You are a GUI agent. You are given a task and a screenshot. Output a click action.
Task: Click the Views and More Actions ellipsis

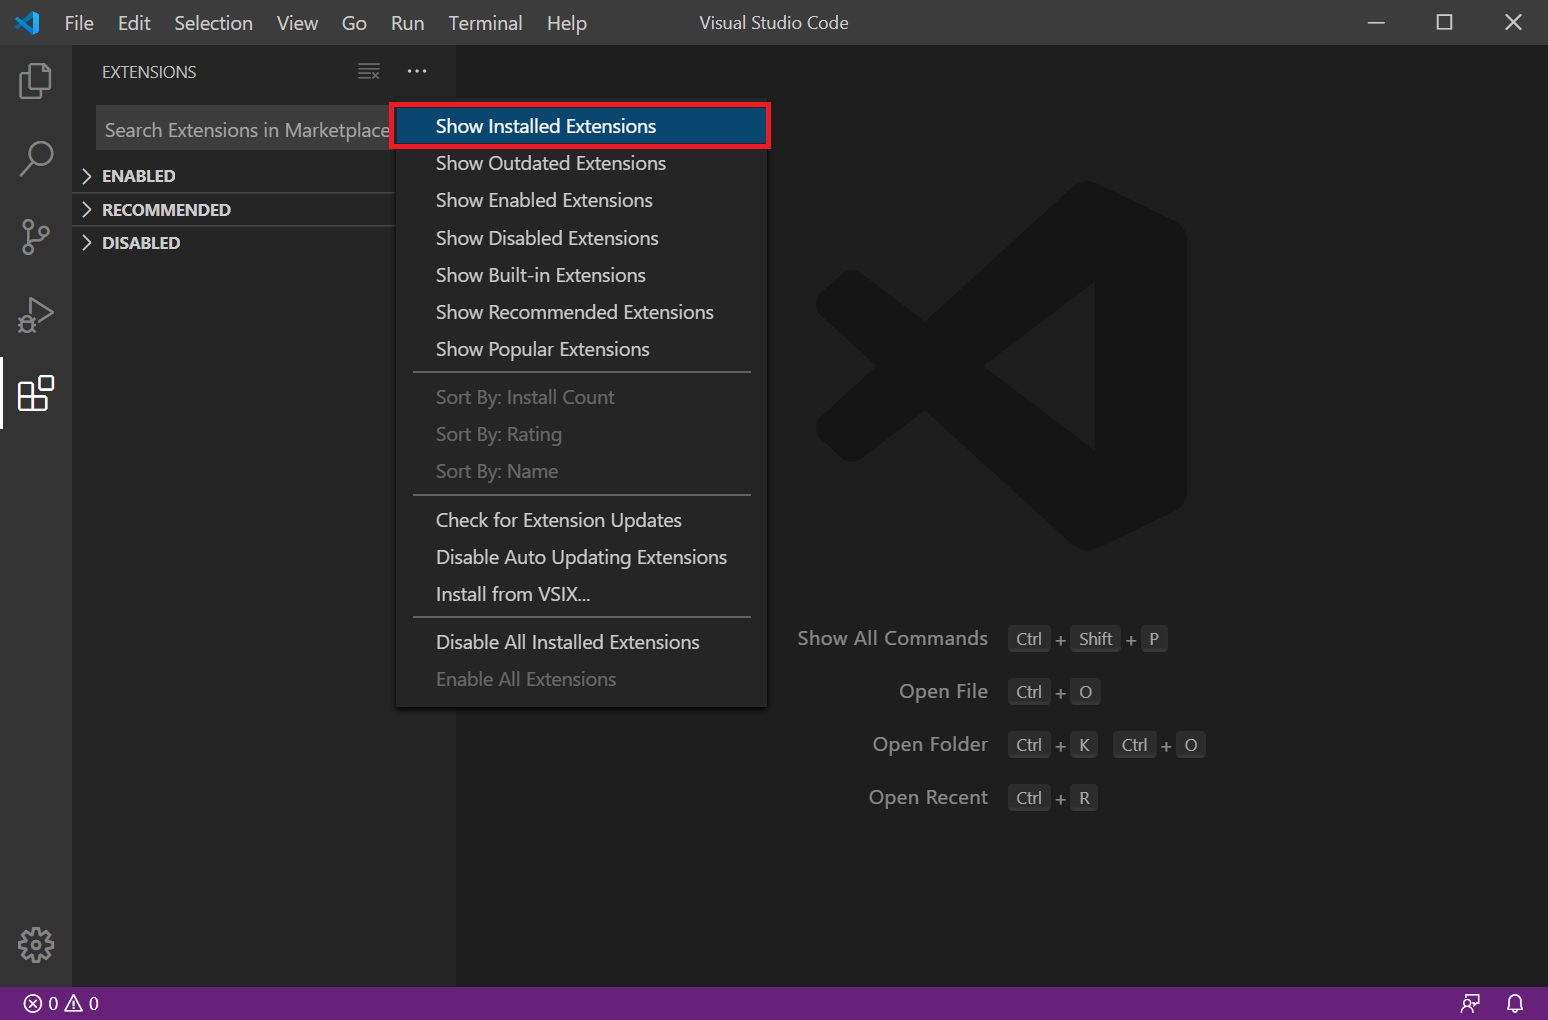[x=417, y=71]
